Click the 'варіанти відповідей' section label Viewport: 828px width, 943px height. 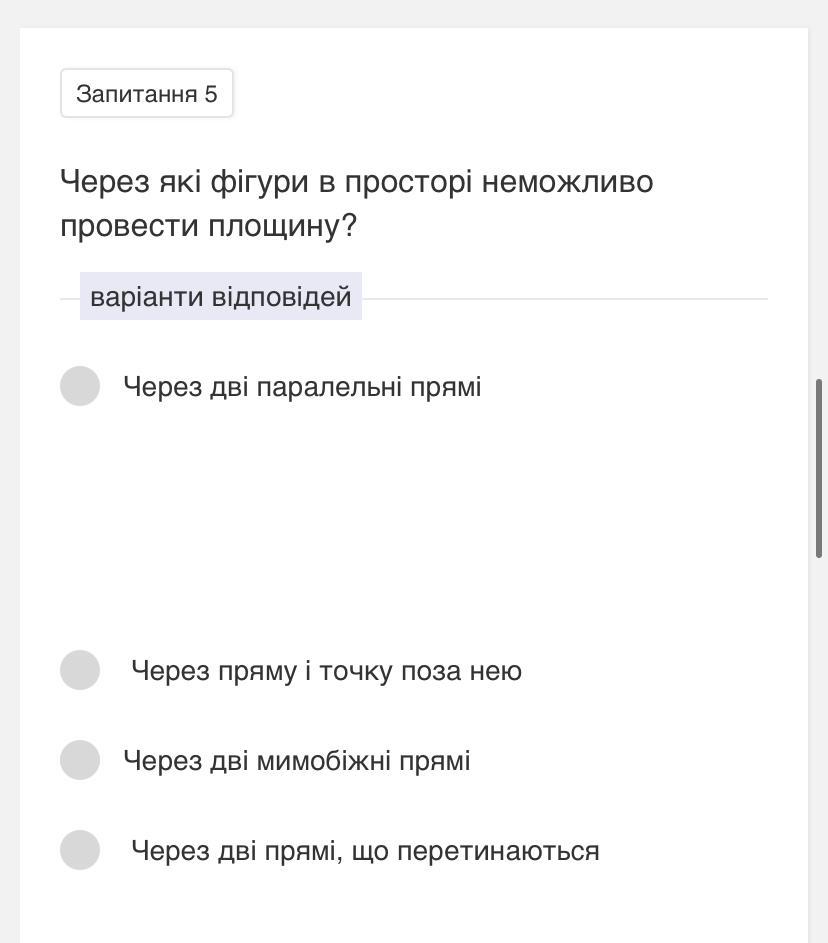(x=220, y=297)
